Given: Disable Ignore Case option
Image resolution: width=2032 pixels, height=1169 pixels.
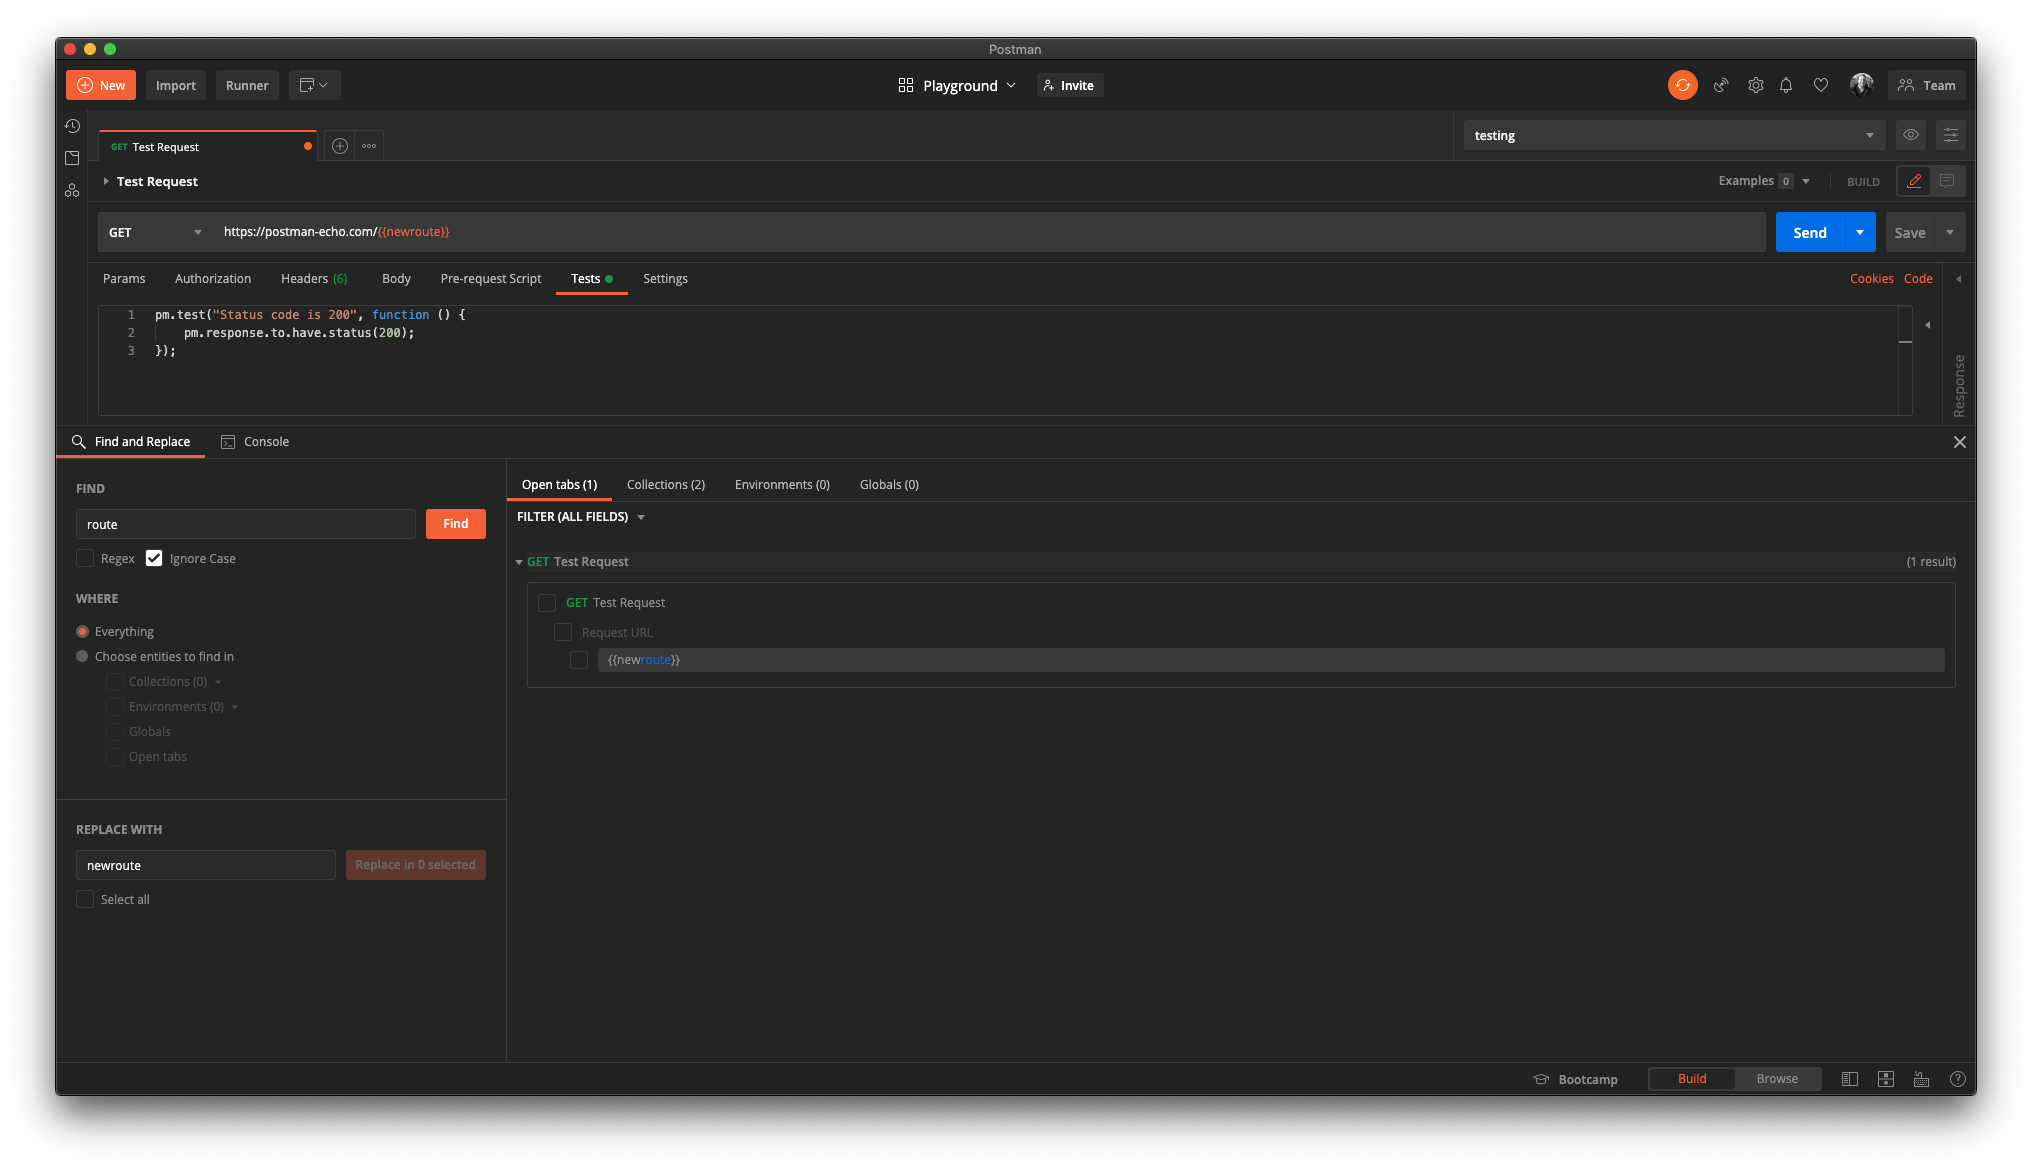Looking at the screenshot, I should [x=154, y=558].
